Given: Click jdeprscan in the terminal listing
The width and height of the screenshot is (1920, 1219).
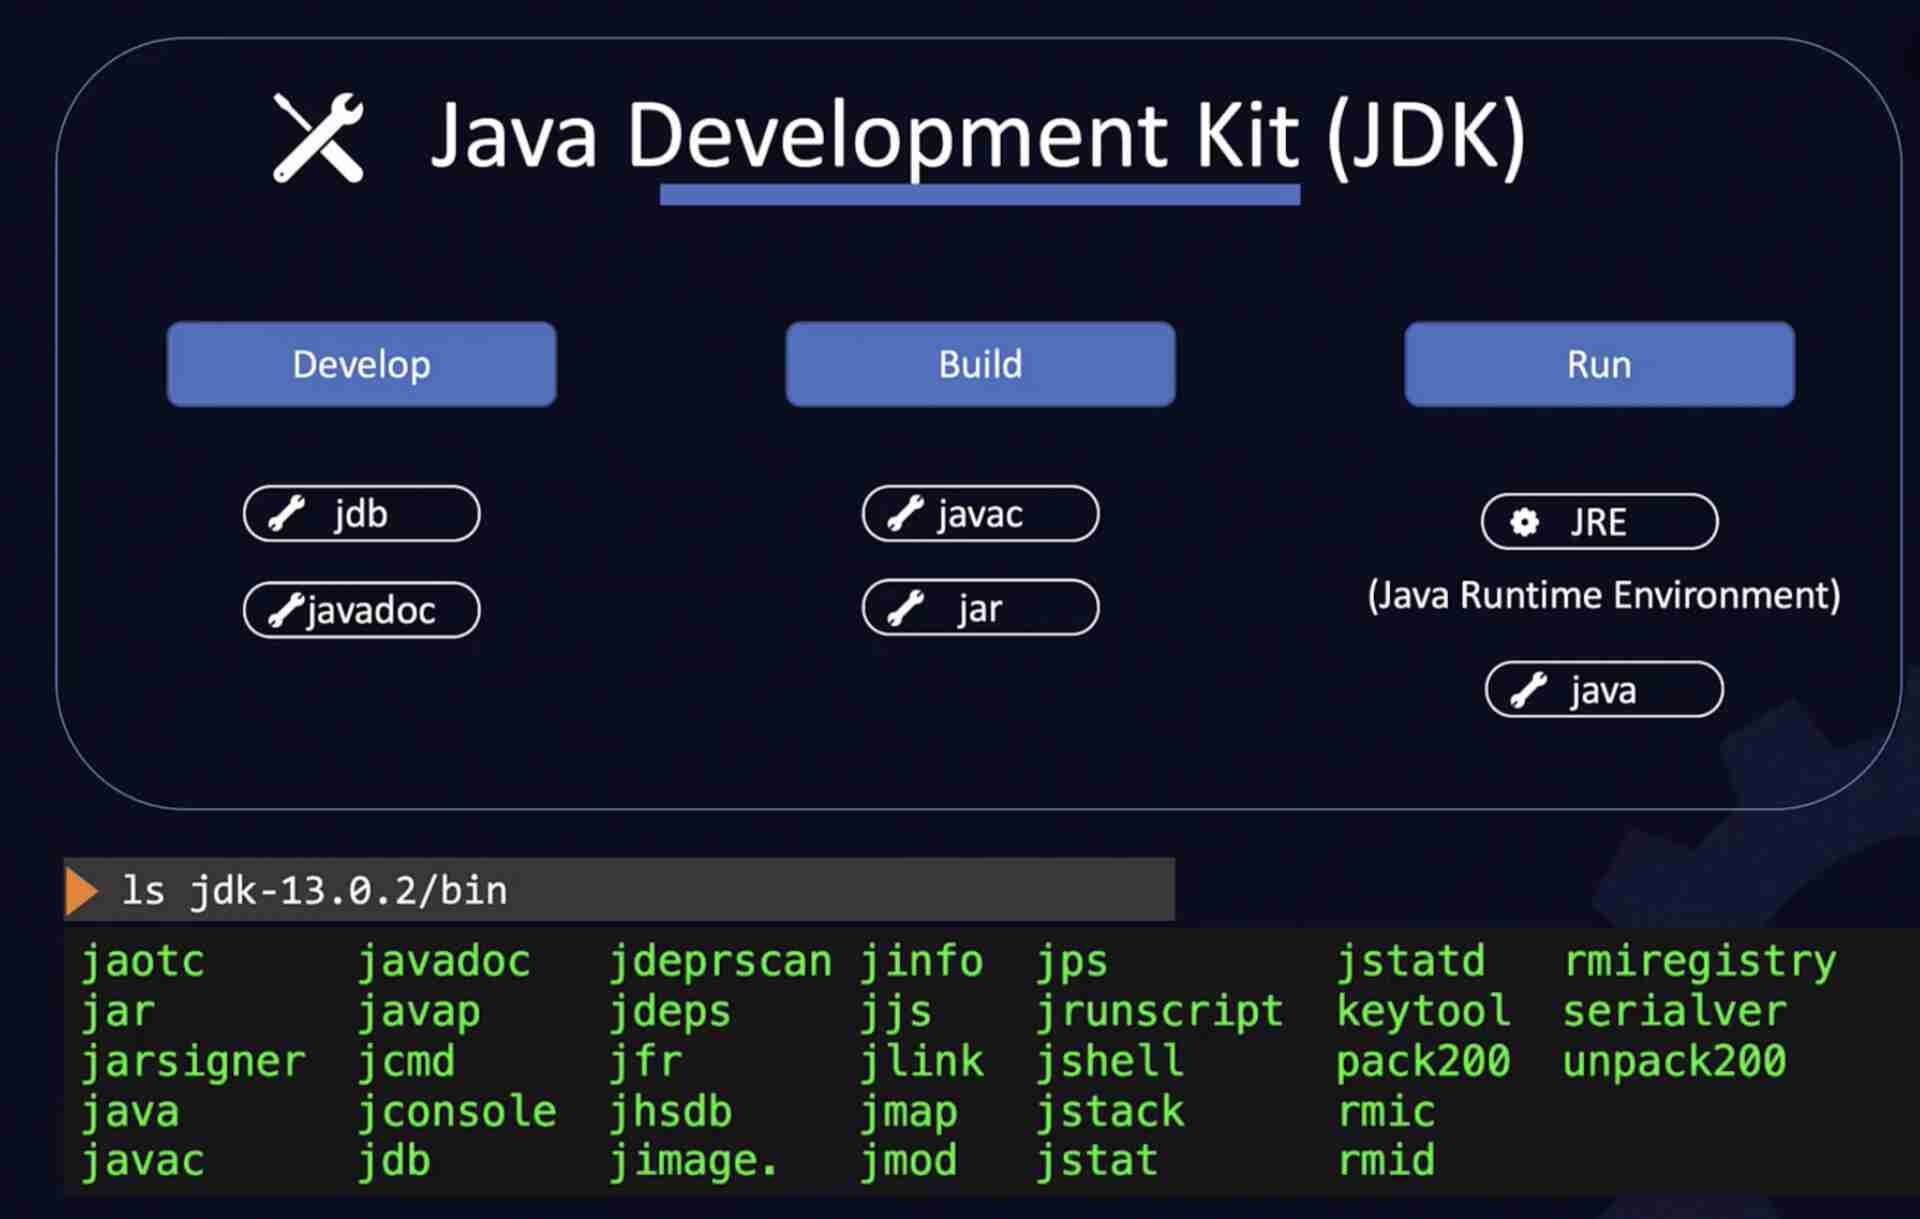Looking at the screenshot, I should tap(721, 961).
